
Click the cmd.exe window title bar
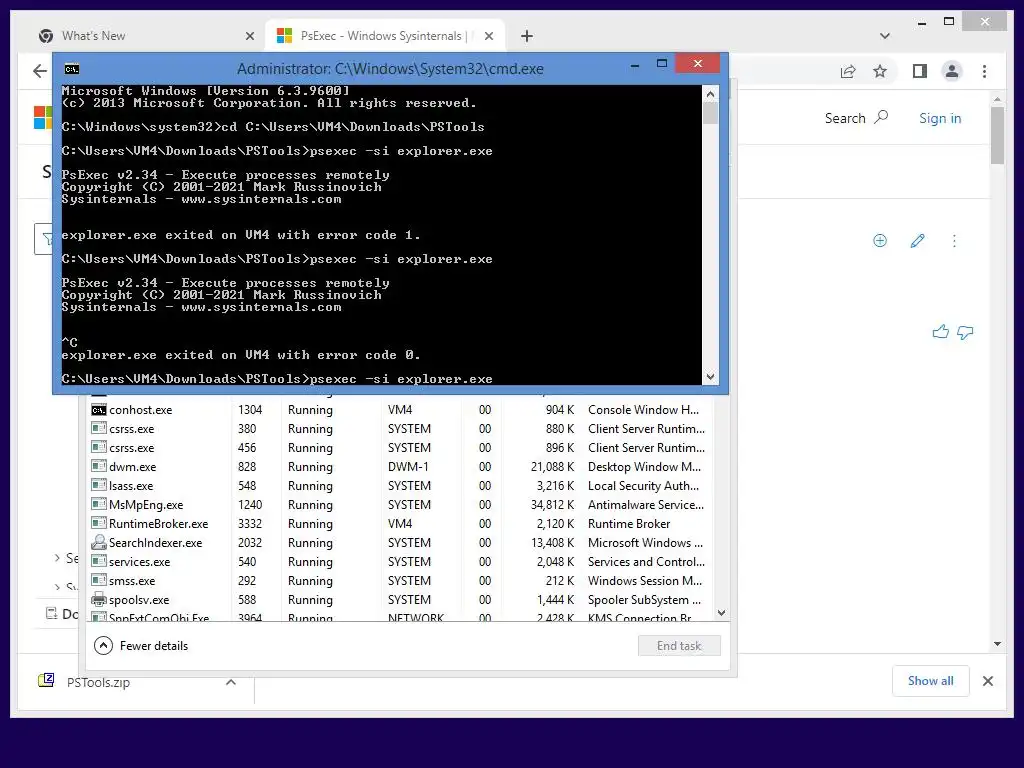click(x=390, y=69)
